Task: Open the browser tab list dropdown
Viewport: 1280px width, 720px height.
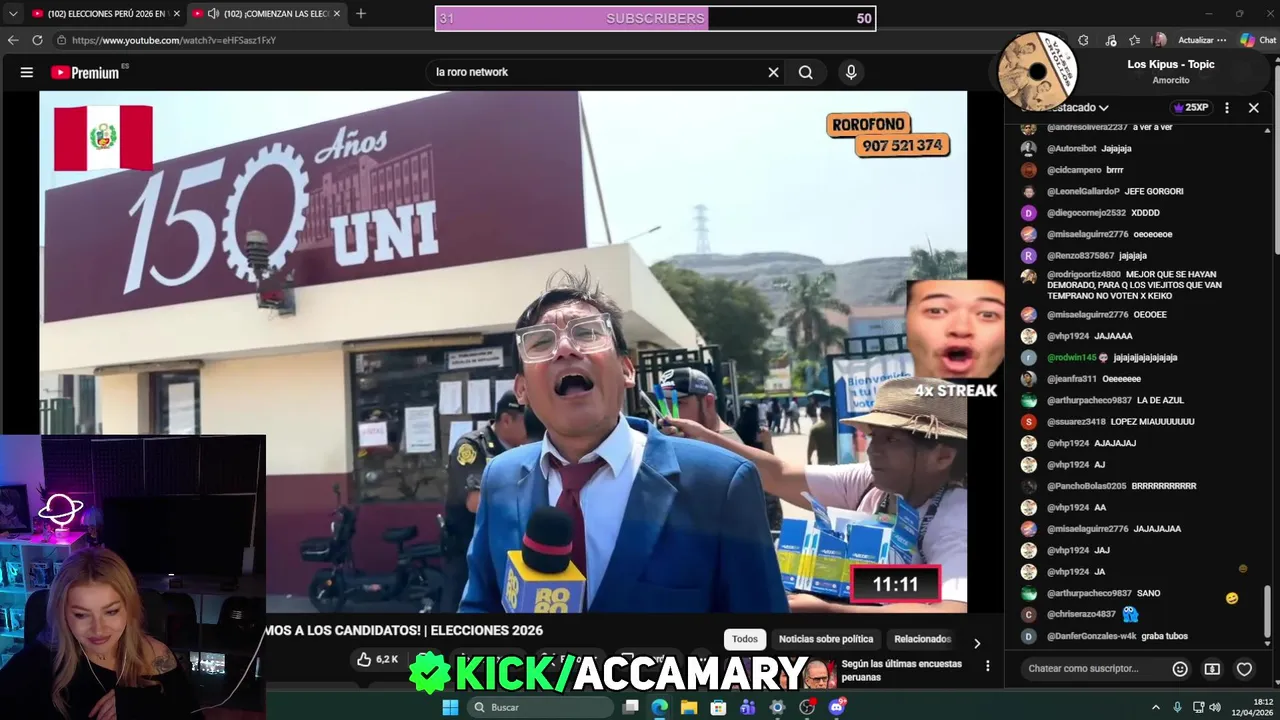Action: (x=13, y=14)
